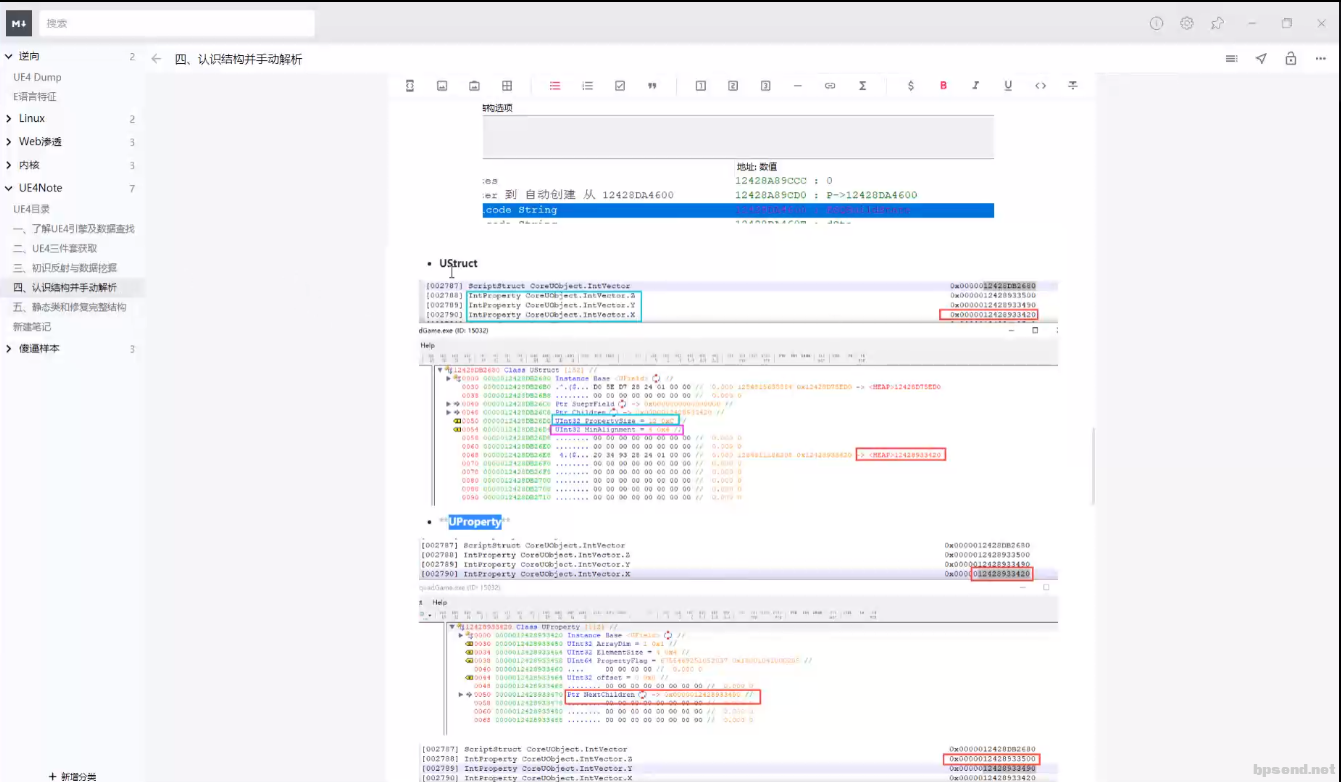Go back with the left arrow
Image resolution: width=1341 pixels, height=782 pixels.
click(156, 59)
